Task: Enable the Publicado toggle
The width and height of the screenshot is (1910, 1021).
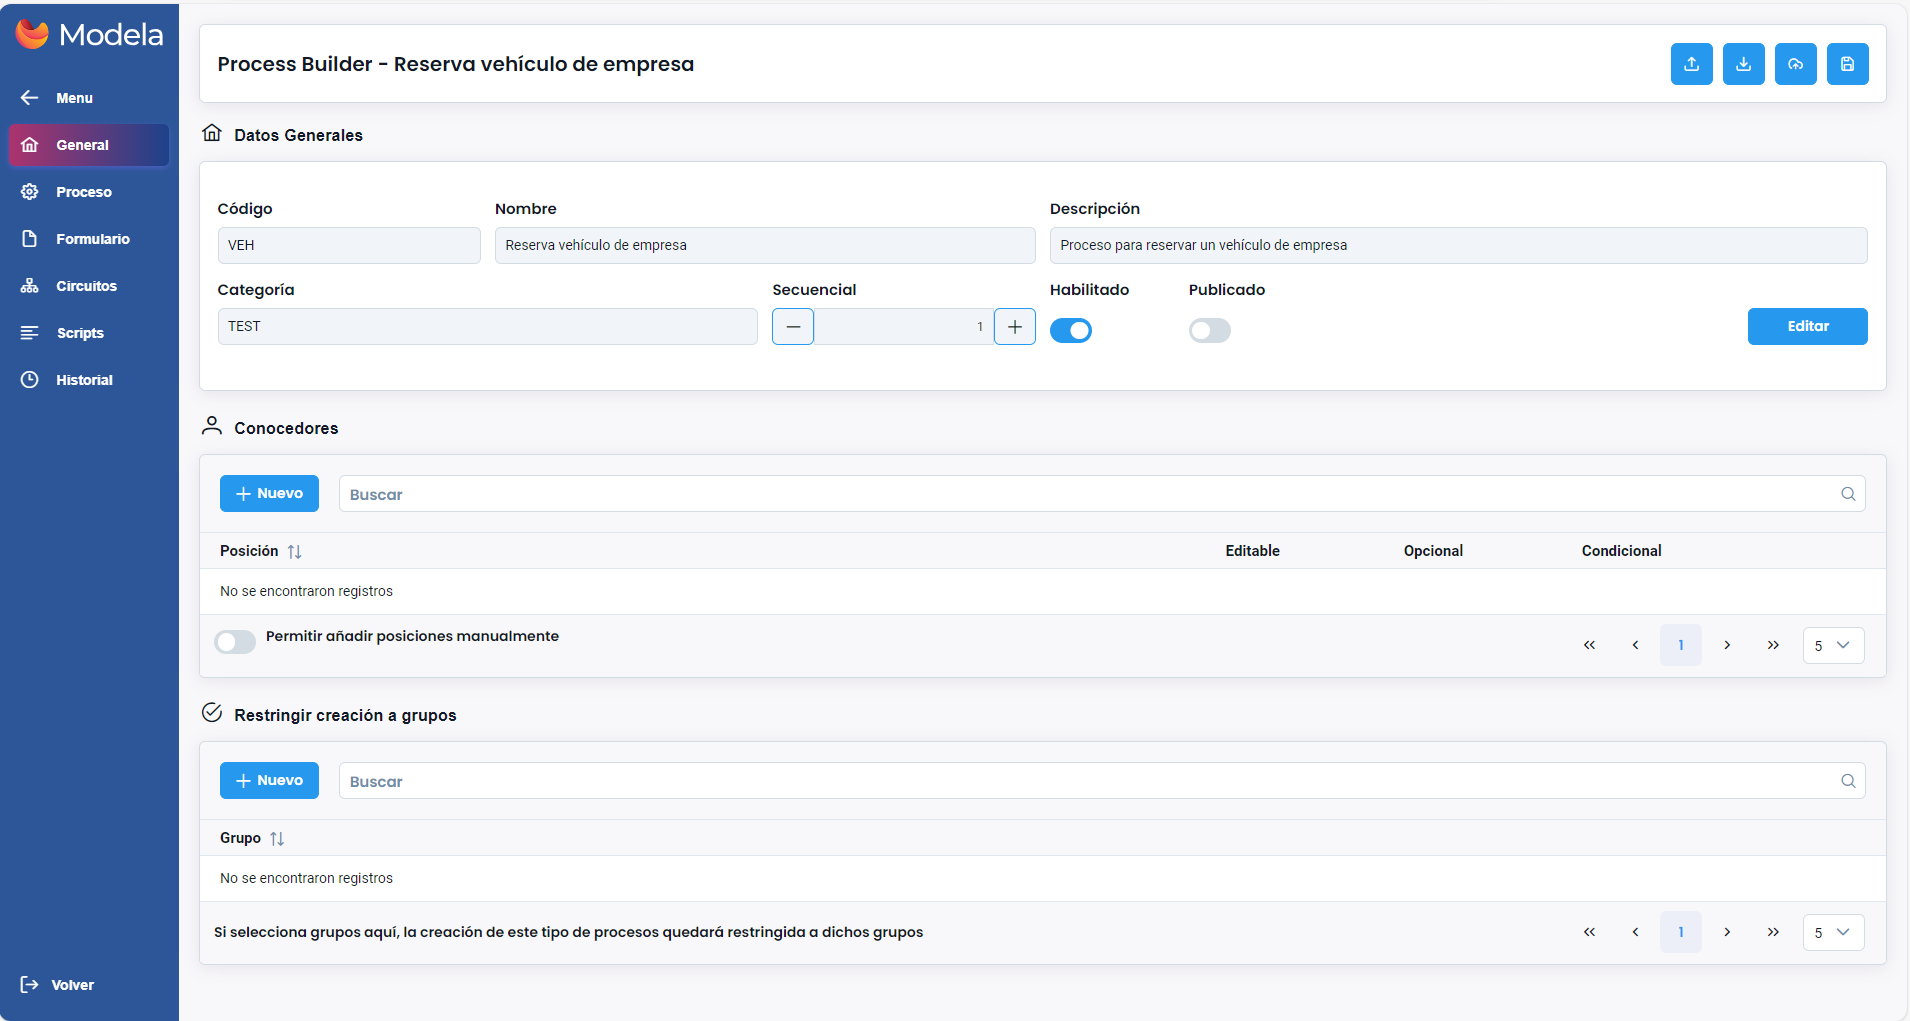Action: pos(1210,330)
